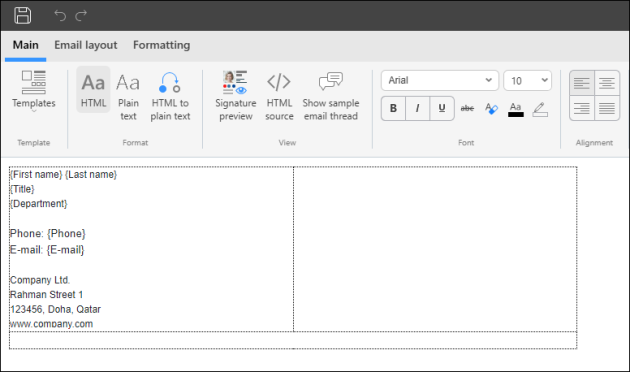The width and height of the screenshot is (630, 372).
Task: Apply strikethrough formatting
Action: click(x=467, y=108)
